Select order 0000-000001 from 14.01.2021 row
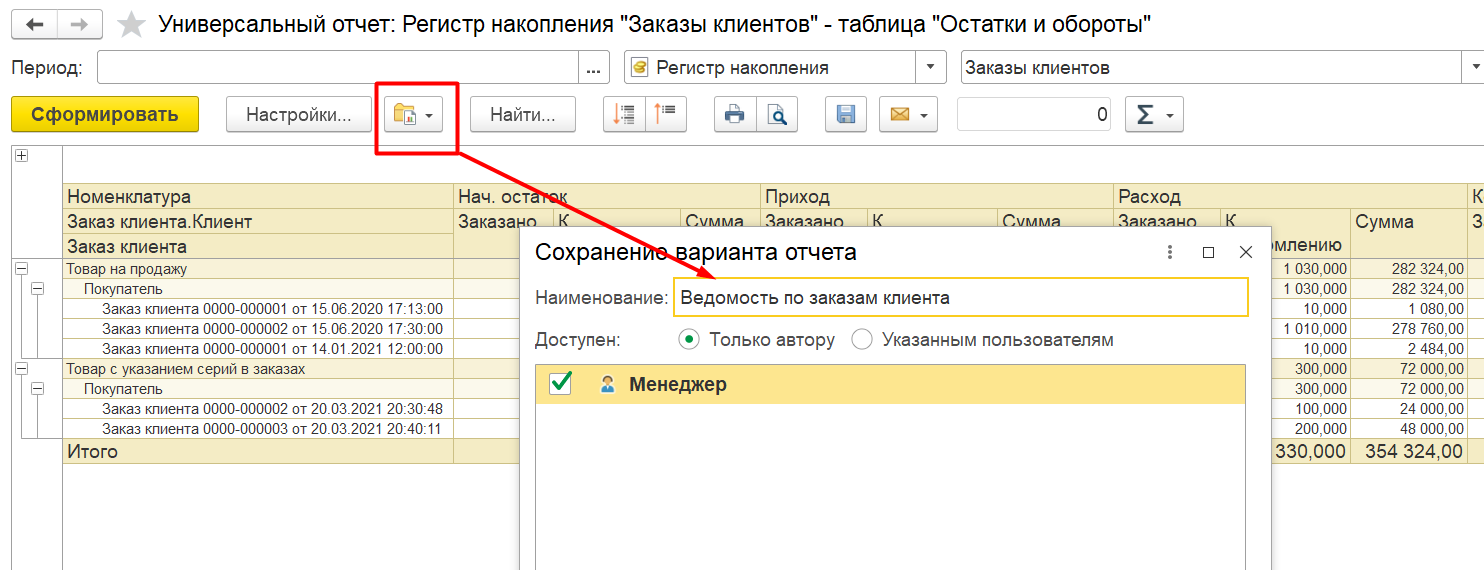The image size is (1484, 570). [272, 349]
